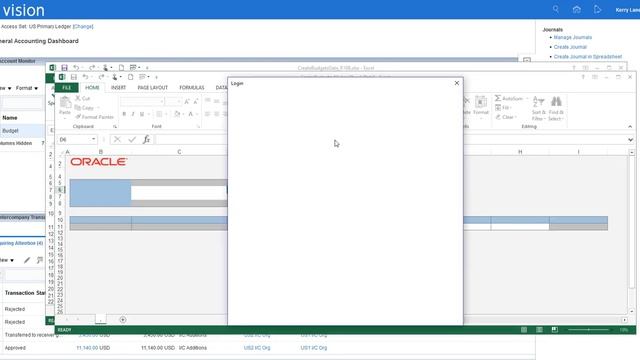This screenshot has height=360, width=640.
Task: Select column H header
Action: 520,152
